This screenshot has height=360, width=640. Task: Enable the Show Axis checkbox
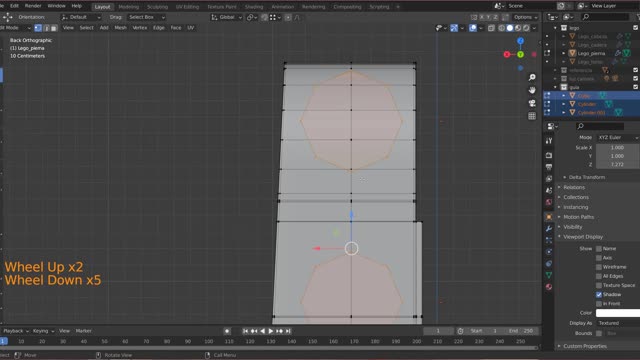point(599,258)
